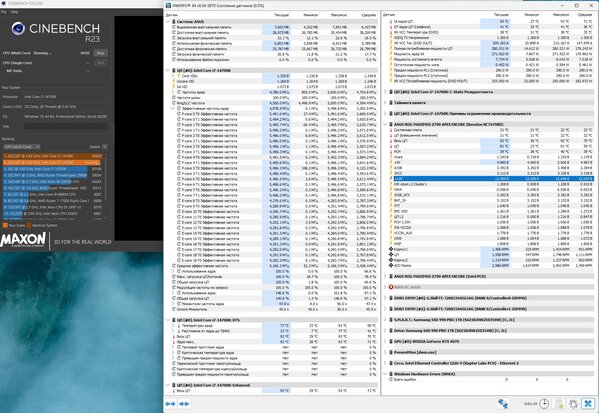Image resolution: width=599 pixels, height=413 pixels.
Task: Click the Identical System legend swatch
Action: click(x=29, y=225)
